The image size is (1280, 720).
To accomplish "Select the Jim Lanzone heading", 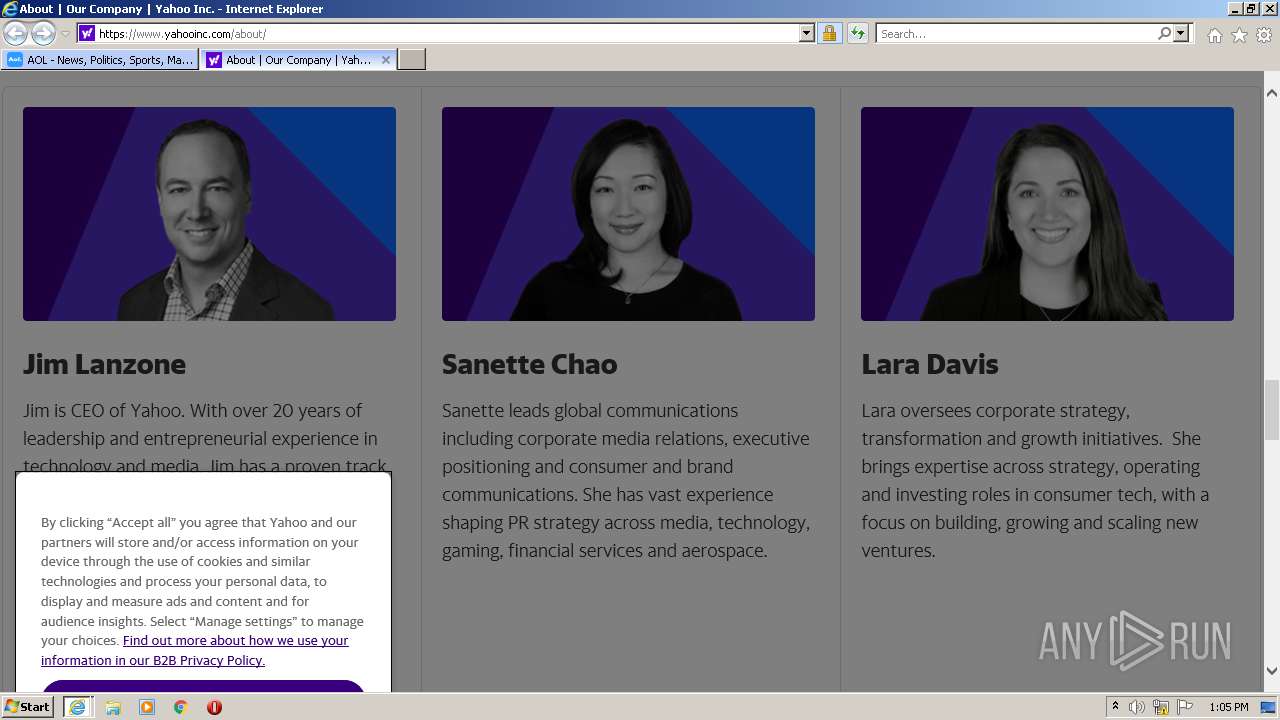I will coord(104,364).
